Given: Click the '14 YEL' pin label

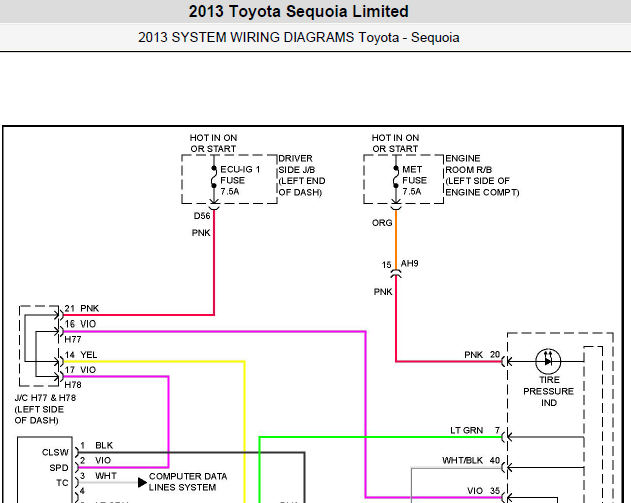Looking at the screenshot, I should click(81, 355).
